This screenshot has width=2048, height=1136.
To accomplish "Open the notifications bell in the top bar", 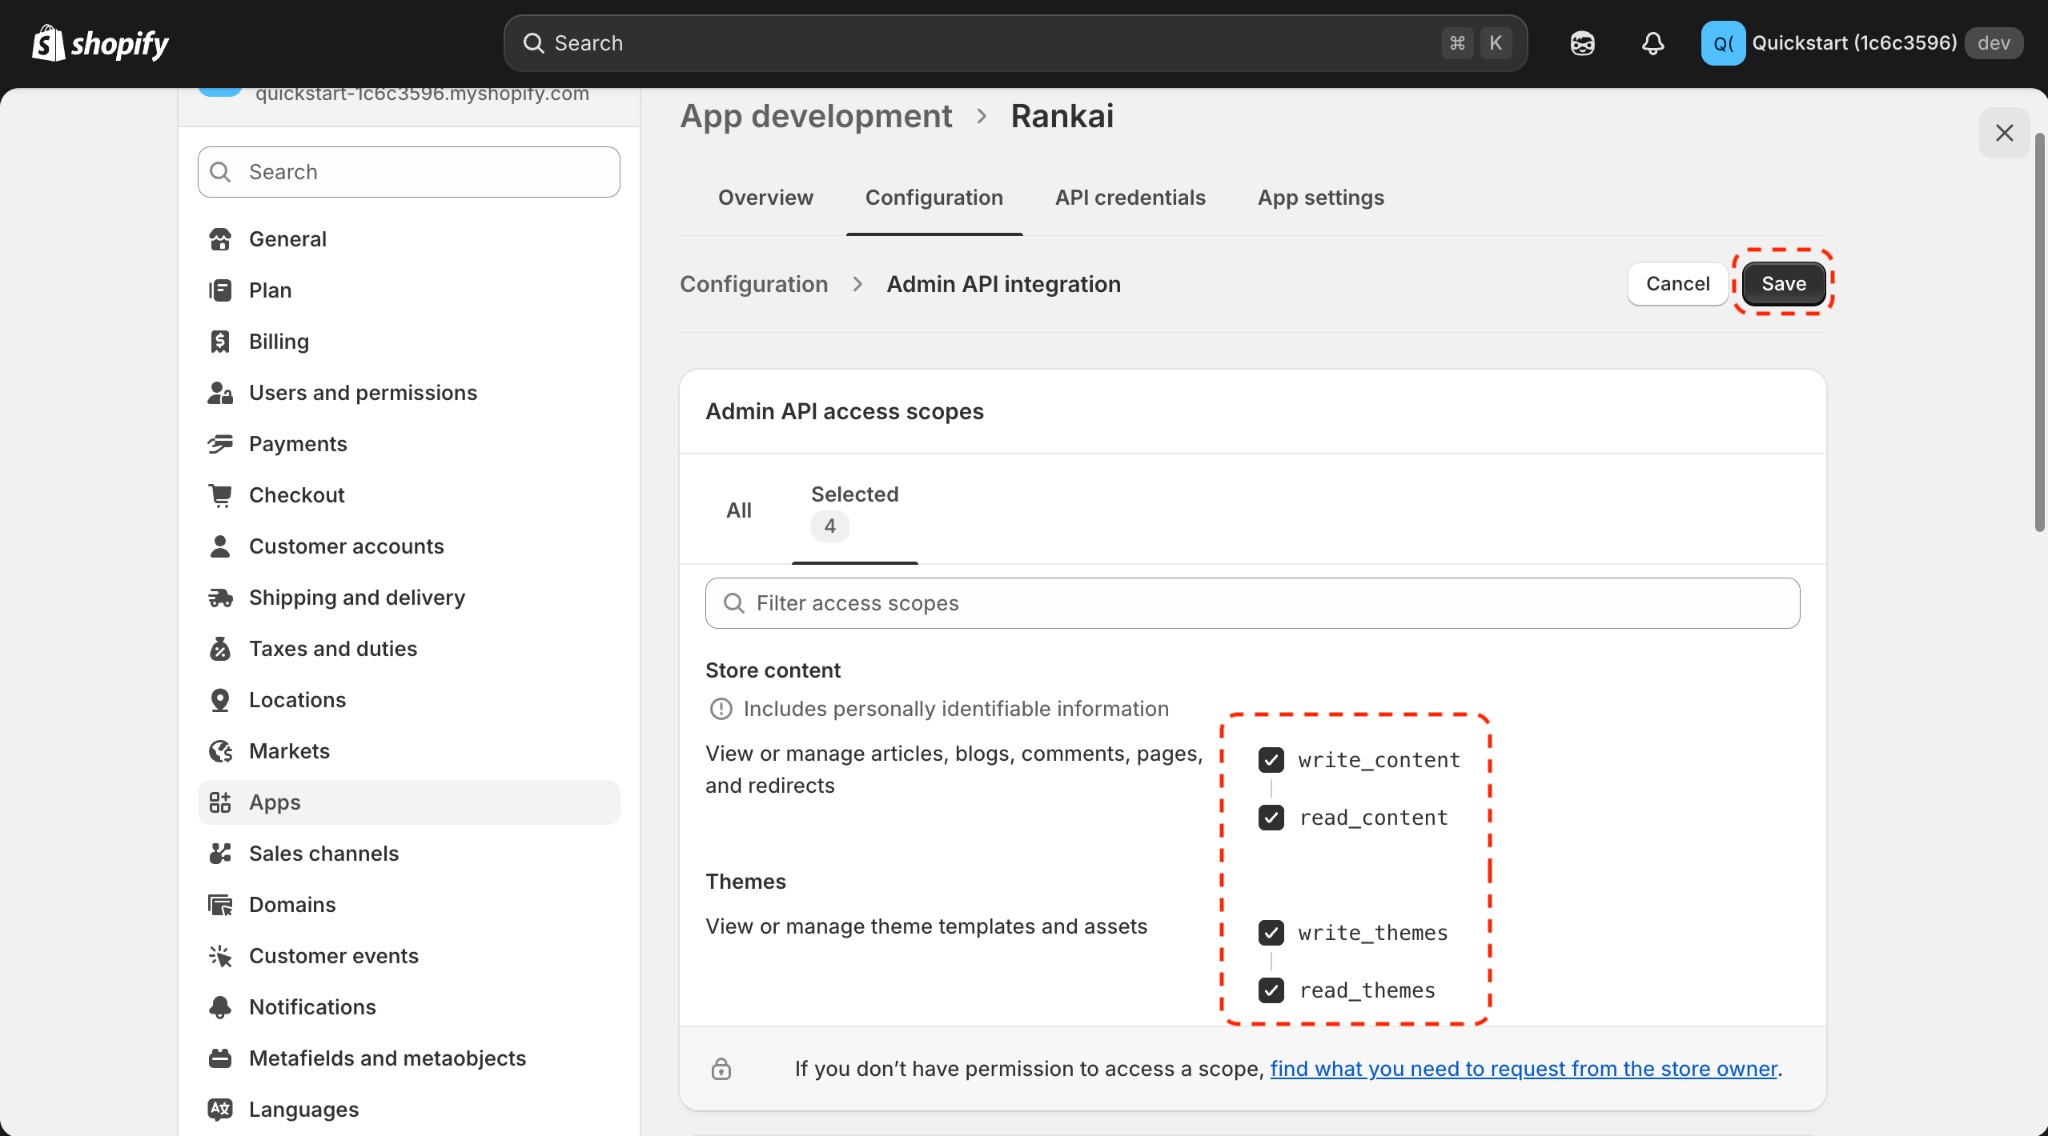I will point(1652,43).
